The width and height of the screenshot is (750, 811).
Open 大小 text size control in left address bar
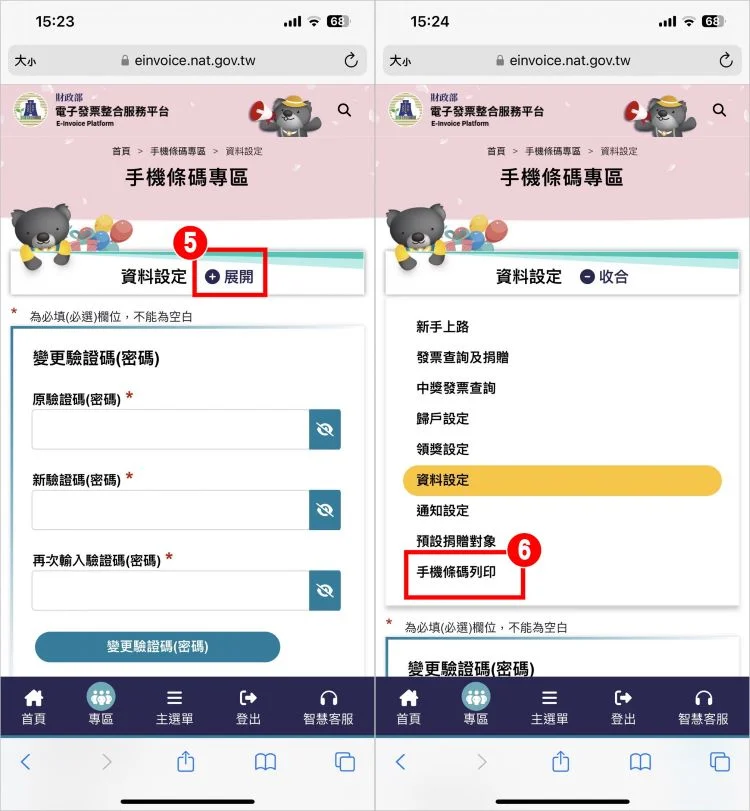(x=25, y=61)
